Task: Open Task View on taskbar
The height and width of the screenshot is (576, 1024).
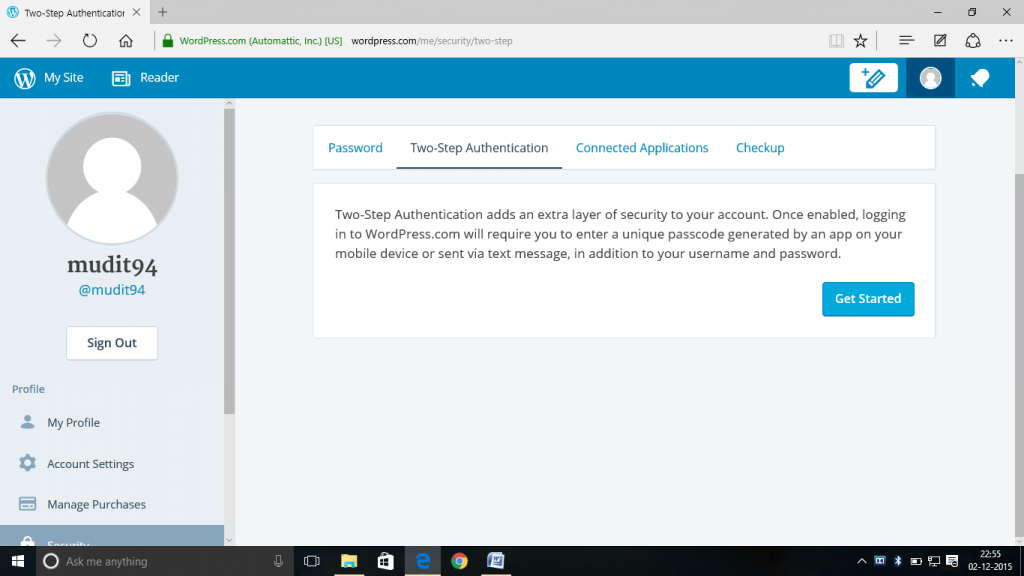Action: 312,561
